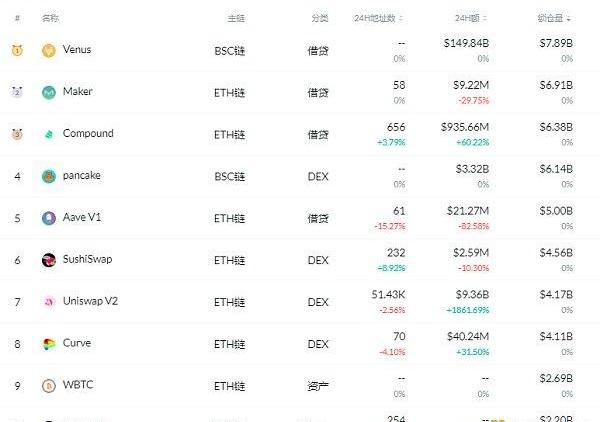Click the 分类 column header

tap(319, 18)
